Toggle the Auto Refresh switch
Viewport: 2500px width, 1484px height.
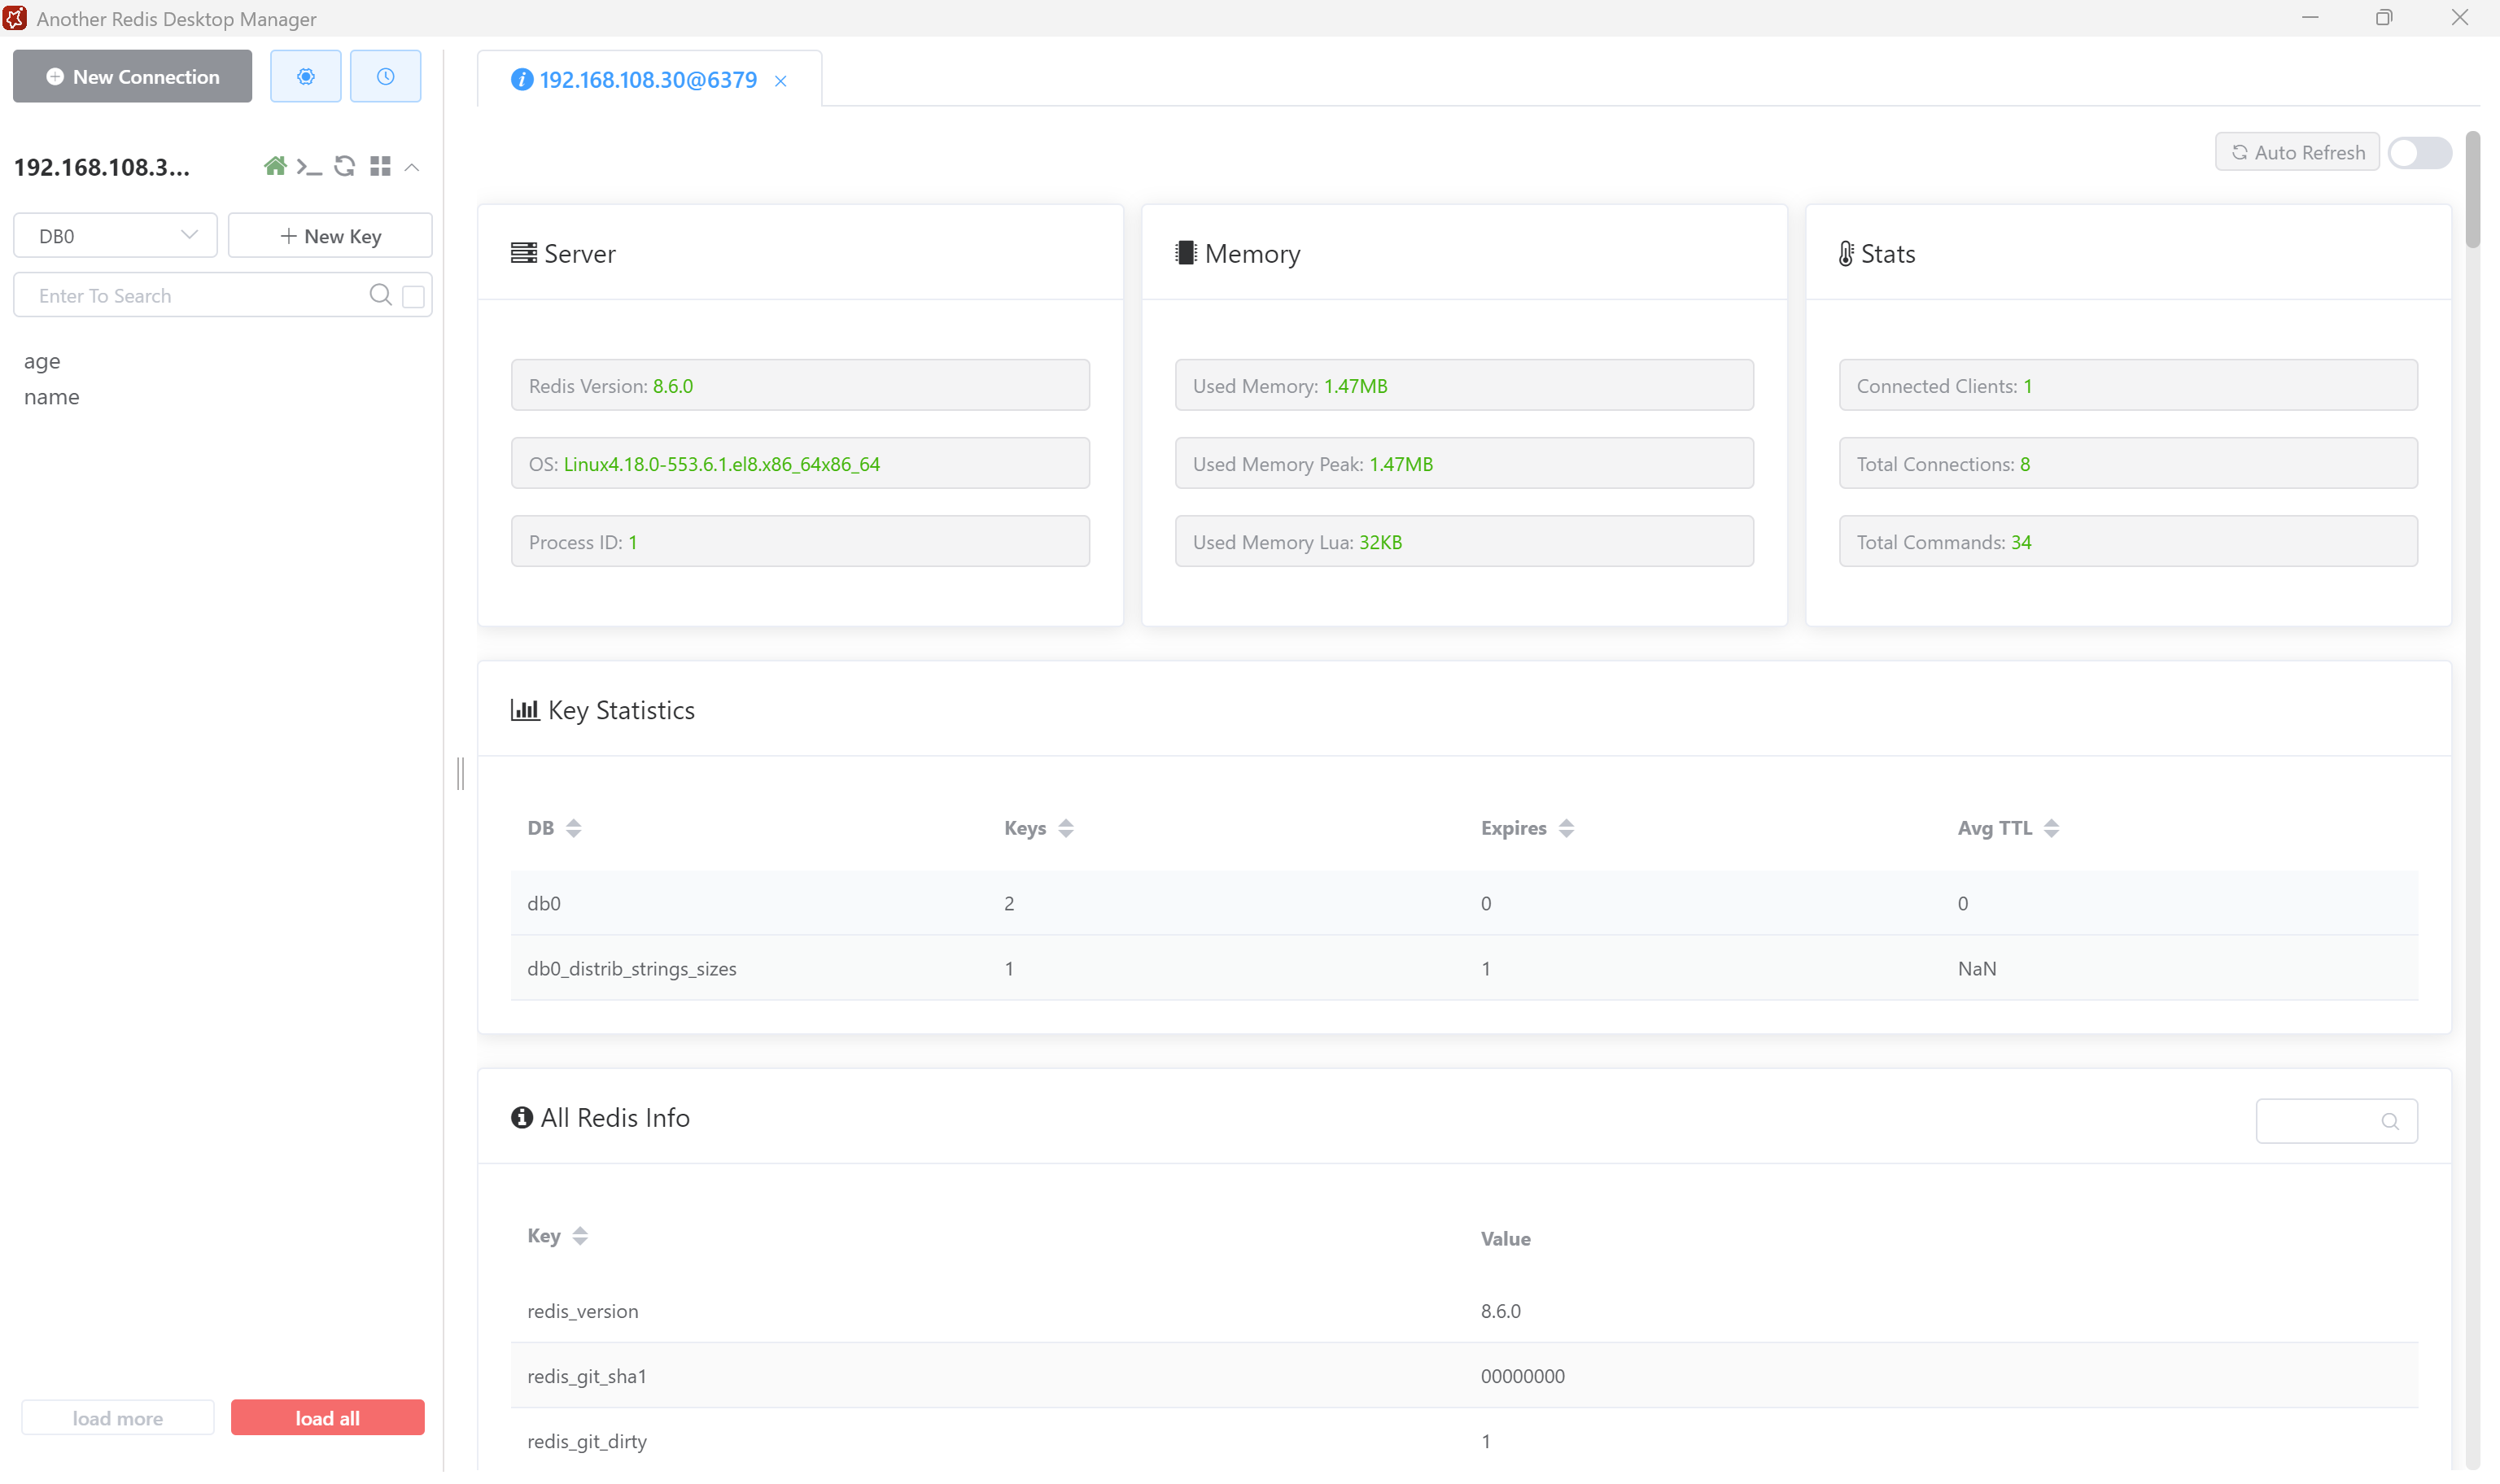click(x=2419, y=153)
